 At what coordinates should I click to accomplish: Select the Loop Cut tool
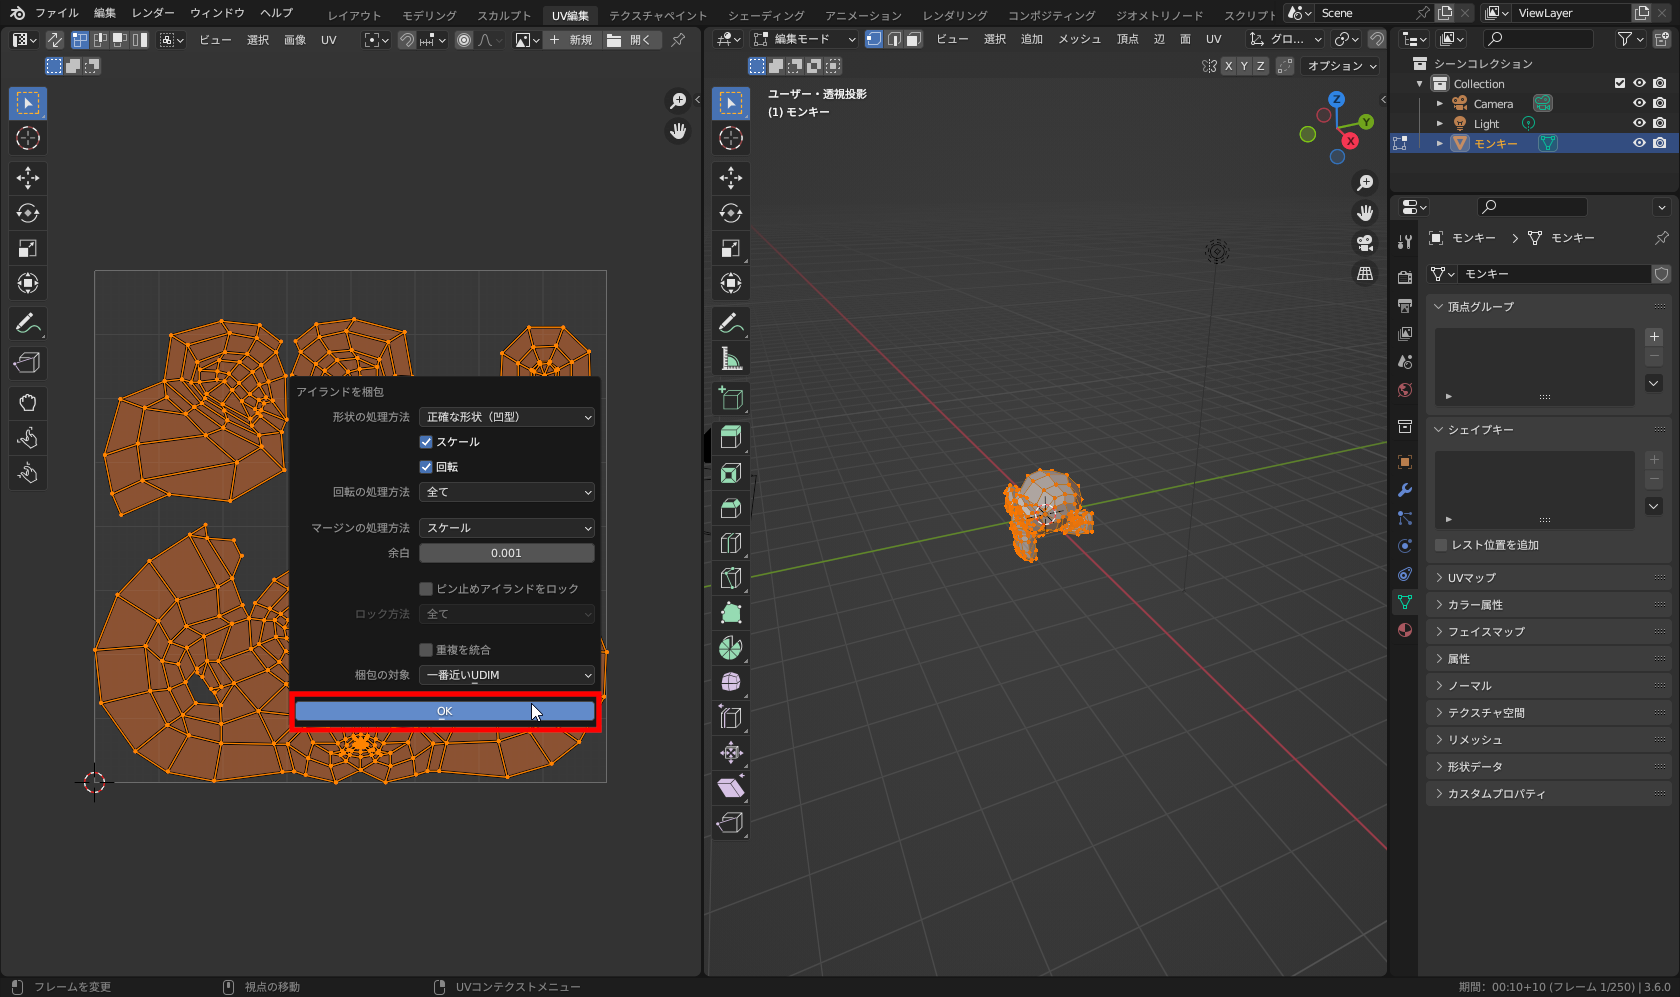tap(731, 543)
